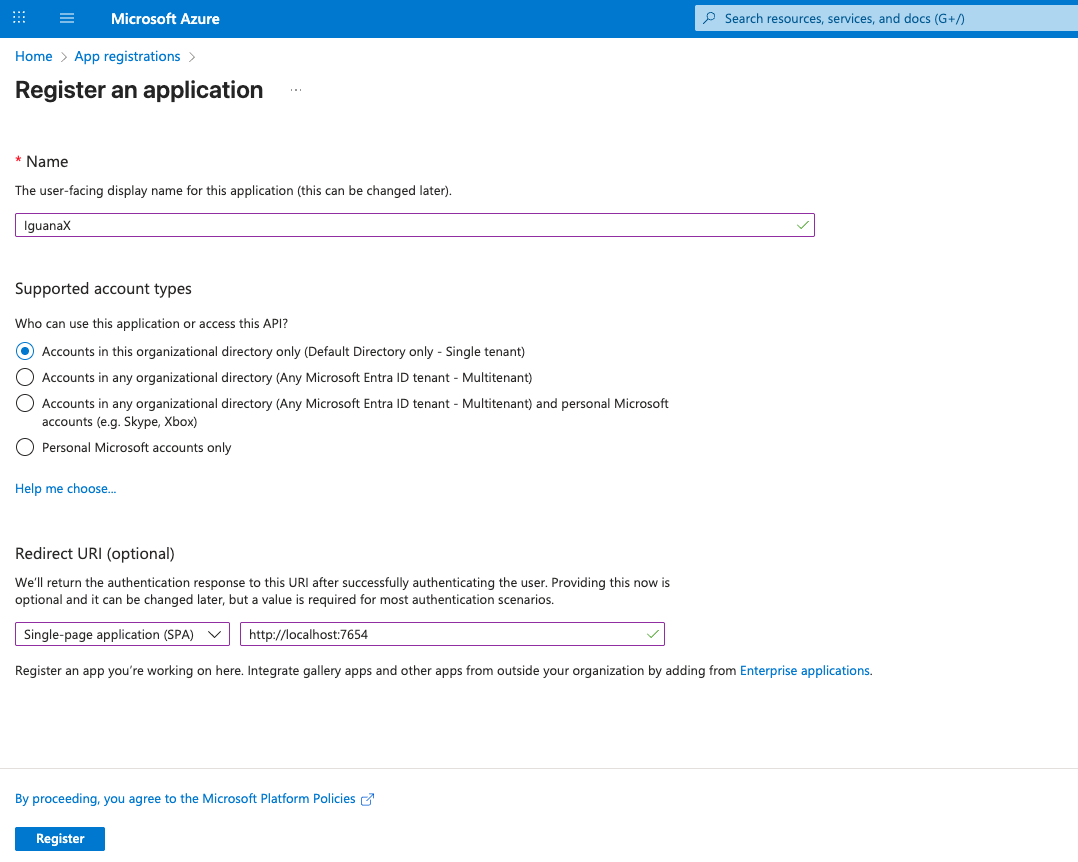Choose Personal Microsoft accounts only
The width and height of the screenshot is (1078, 862).
26,448
